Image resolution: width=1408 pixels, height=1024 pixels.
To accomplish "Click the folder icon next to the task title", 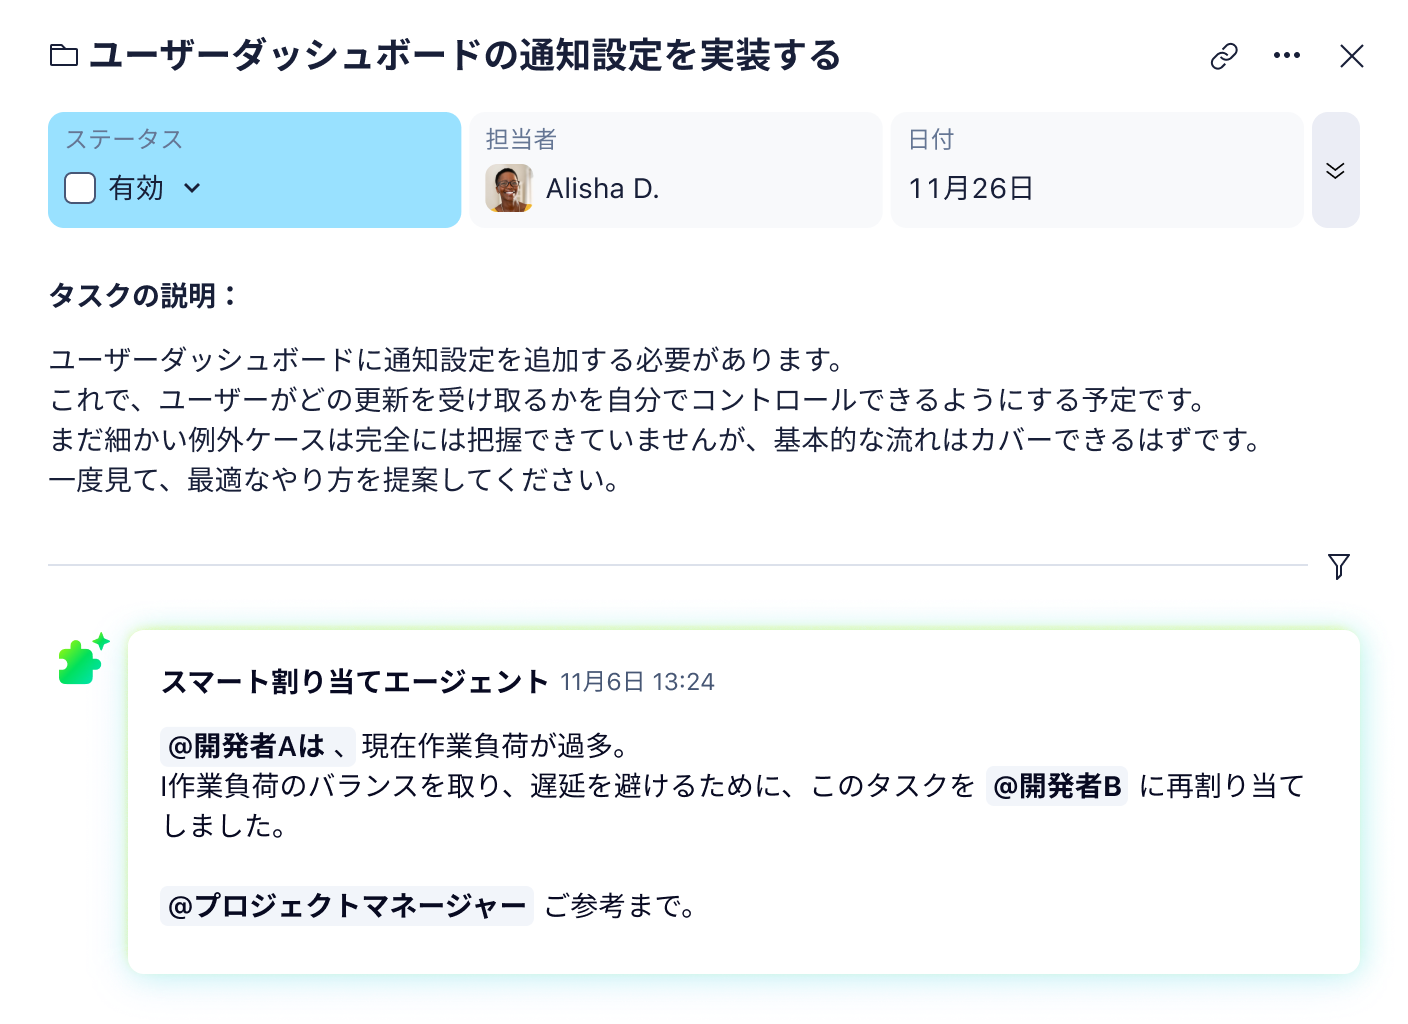I will tap(64, 56).
